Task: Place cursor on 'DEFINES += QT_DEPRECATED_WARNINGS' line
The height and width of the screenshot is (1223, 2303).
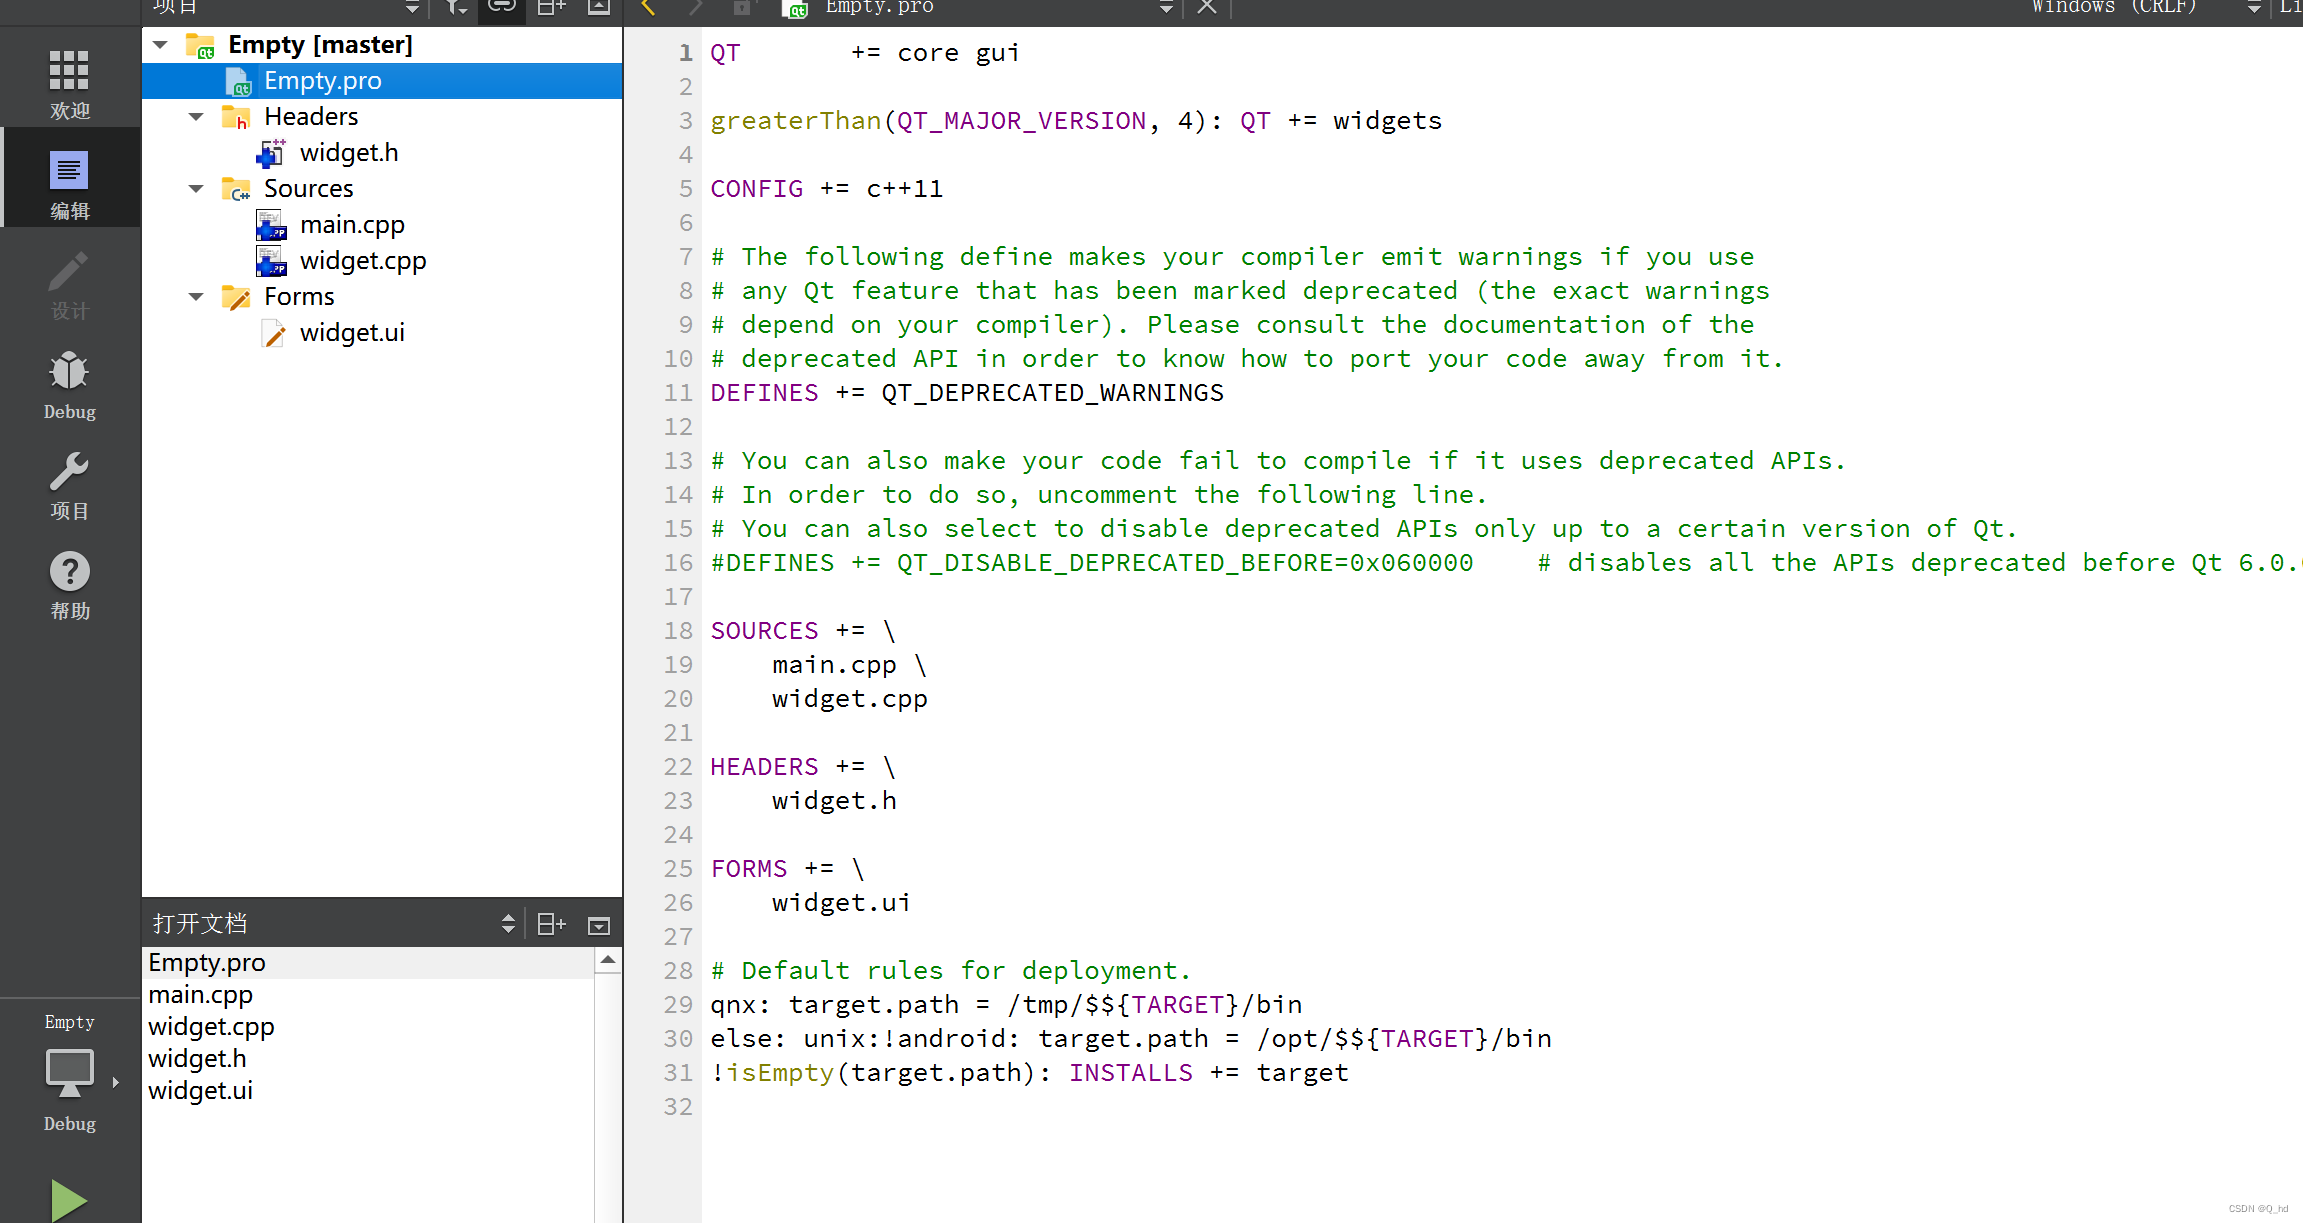Action: pyautogui.click(x=967, y=393)
